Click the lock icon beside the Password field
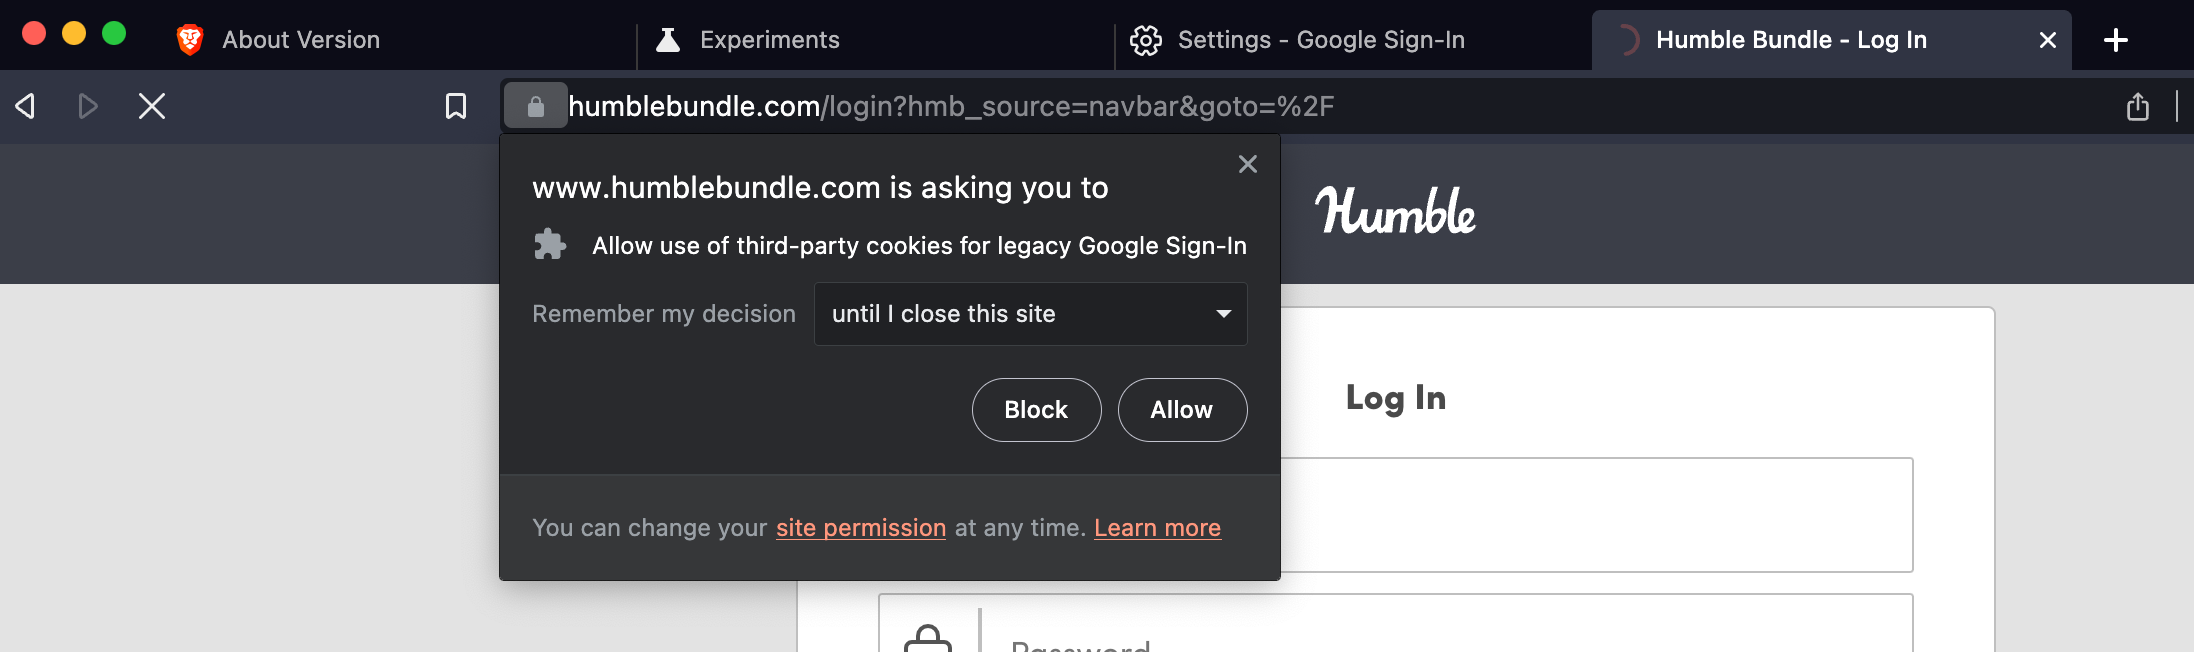 pos(930,640)
